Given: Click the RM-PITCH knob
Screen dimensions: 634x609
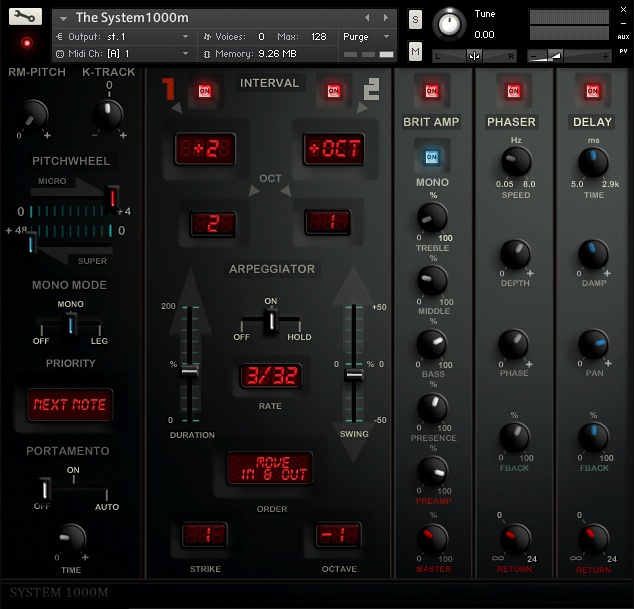Looking at the screenshot, I should click(x=33, y=115).
